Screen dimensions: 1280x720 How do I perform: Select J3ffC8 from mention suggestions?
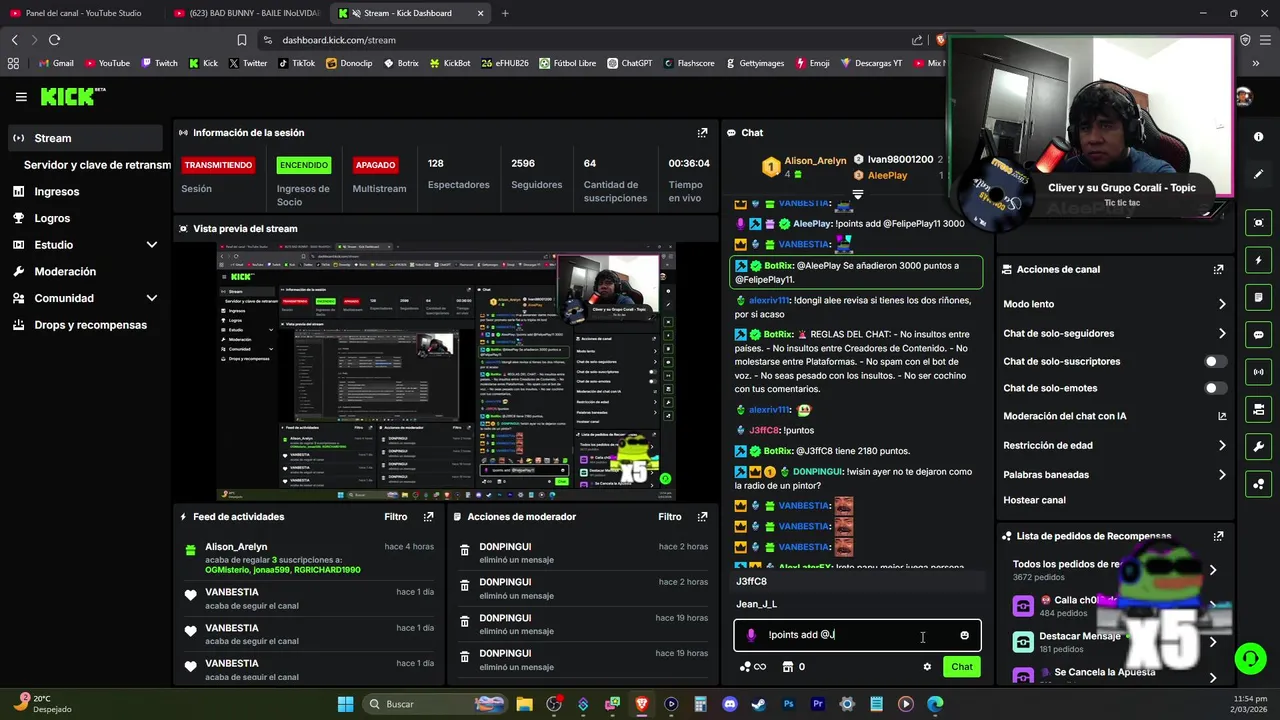[x=857, y=581]
